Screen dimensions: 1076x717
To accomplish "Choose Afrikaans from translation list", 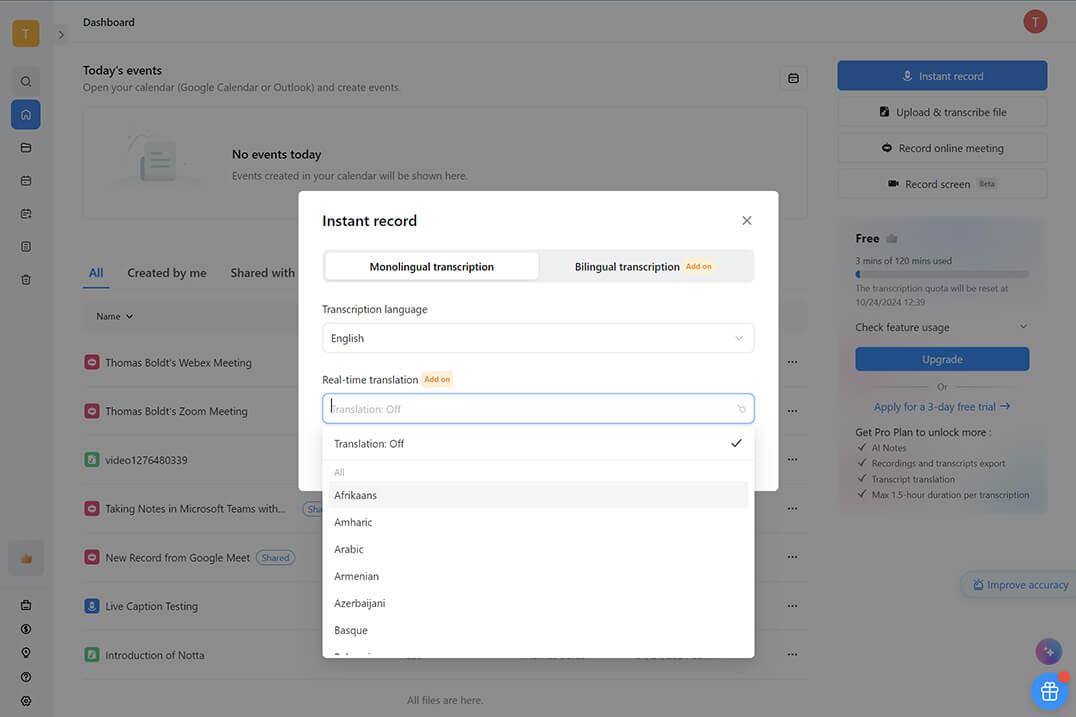I will 538,495.
